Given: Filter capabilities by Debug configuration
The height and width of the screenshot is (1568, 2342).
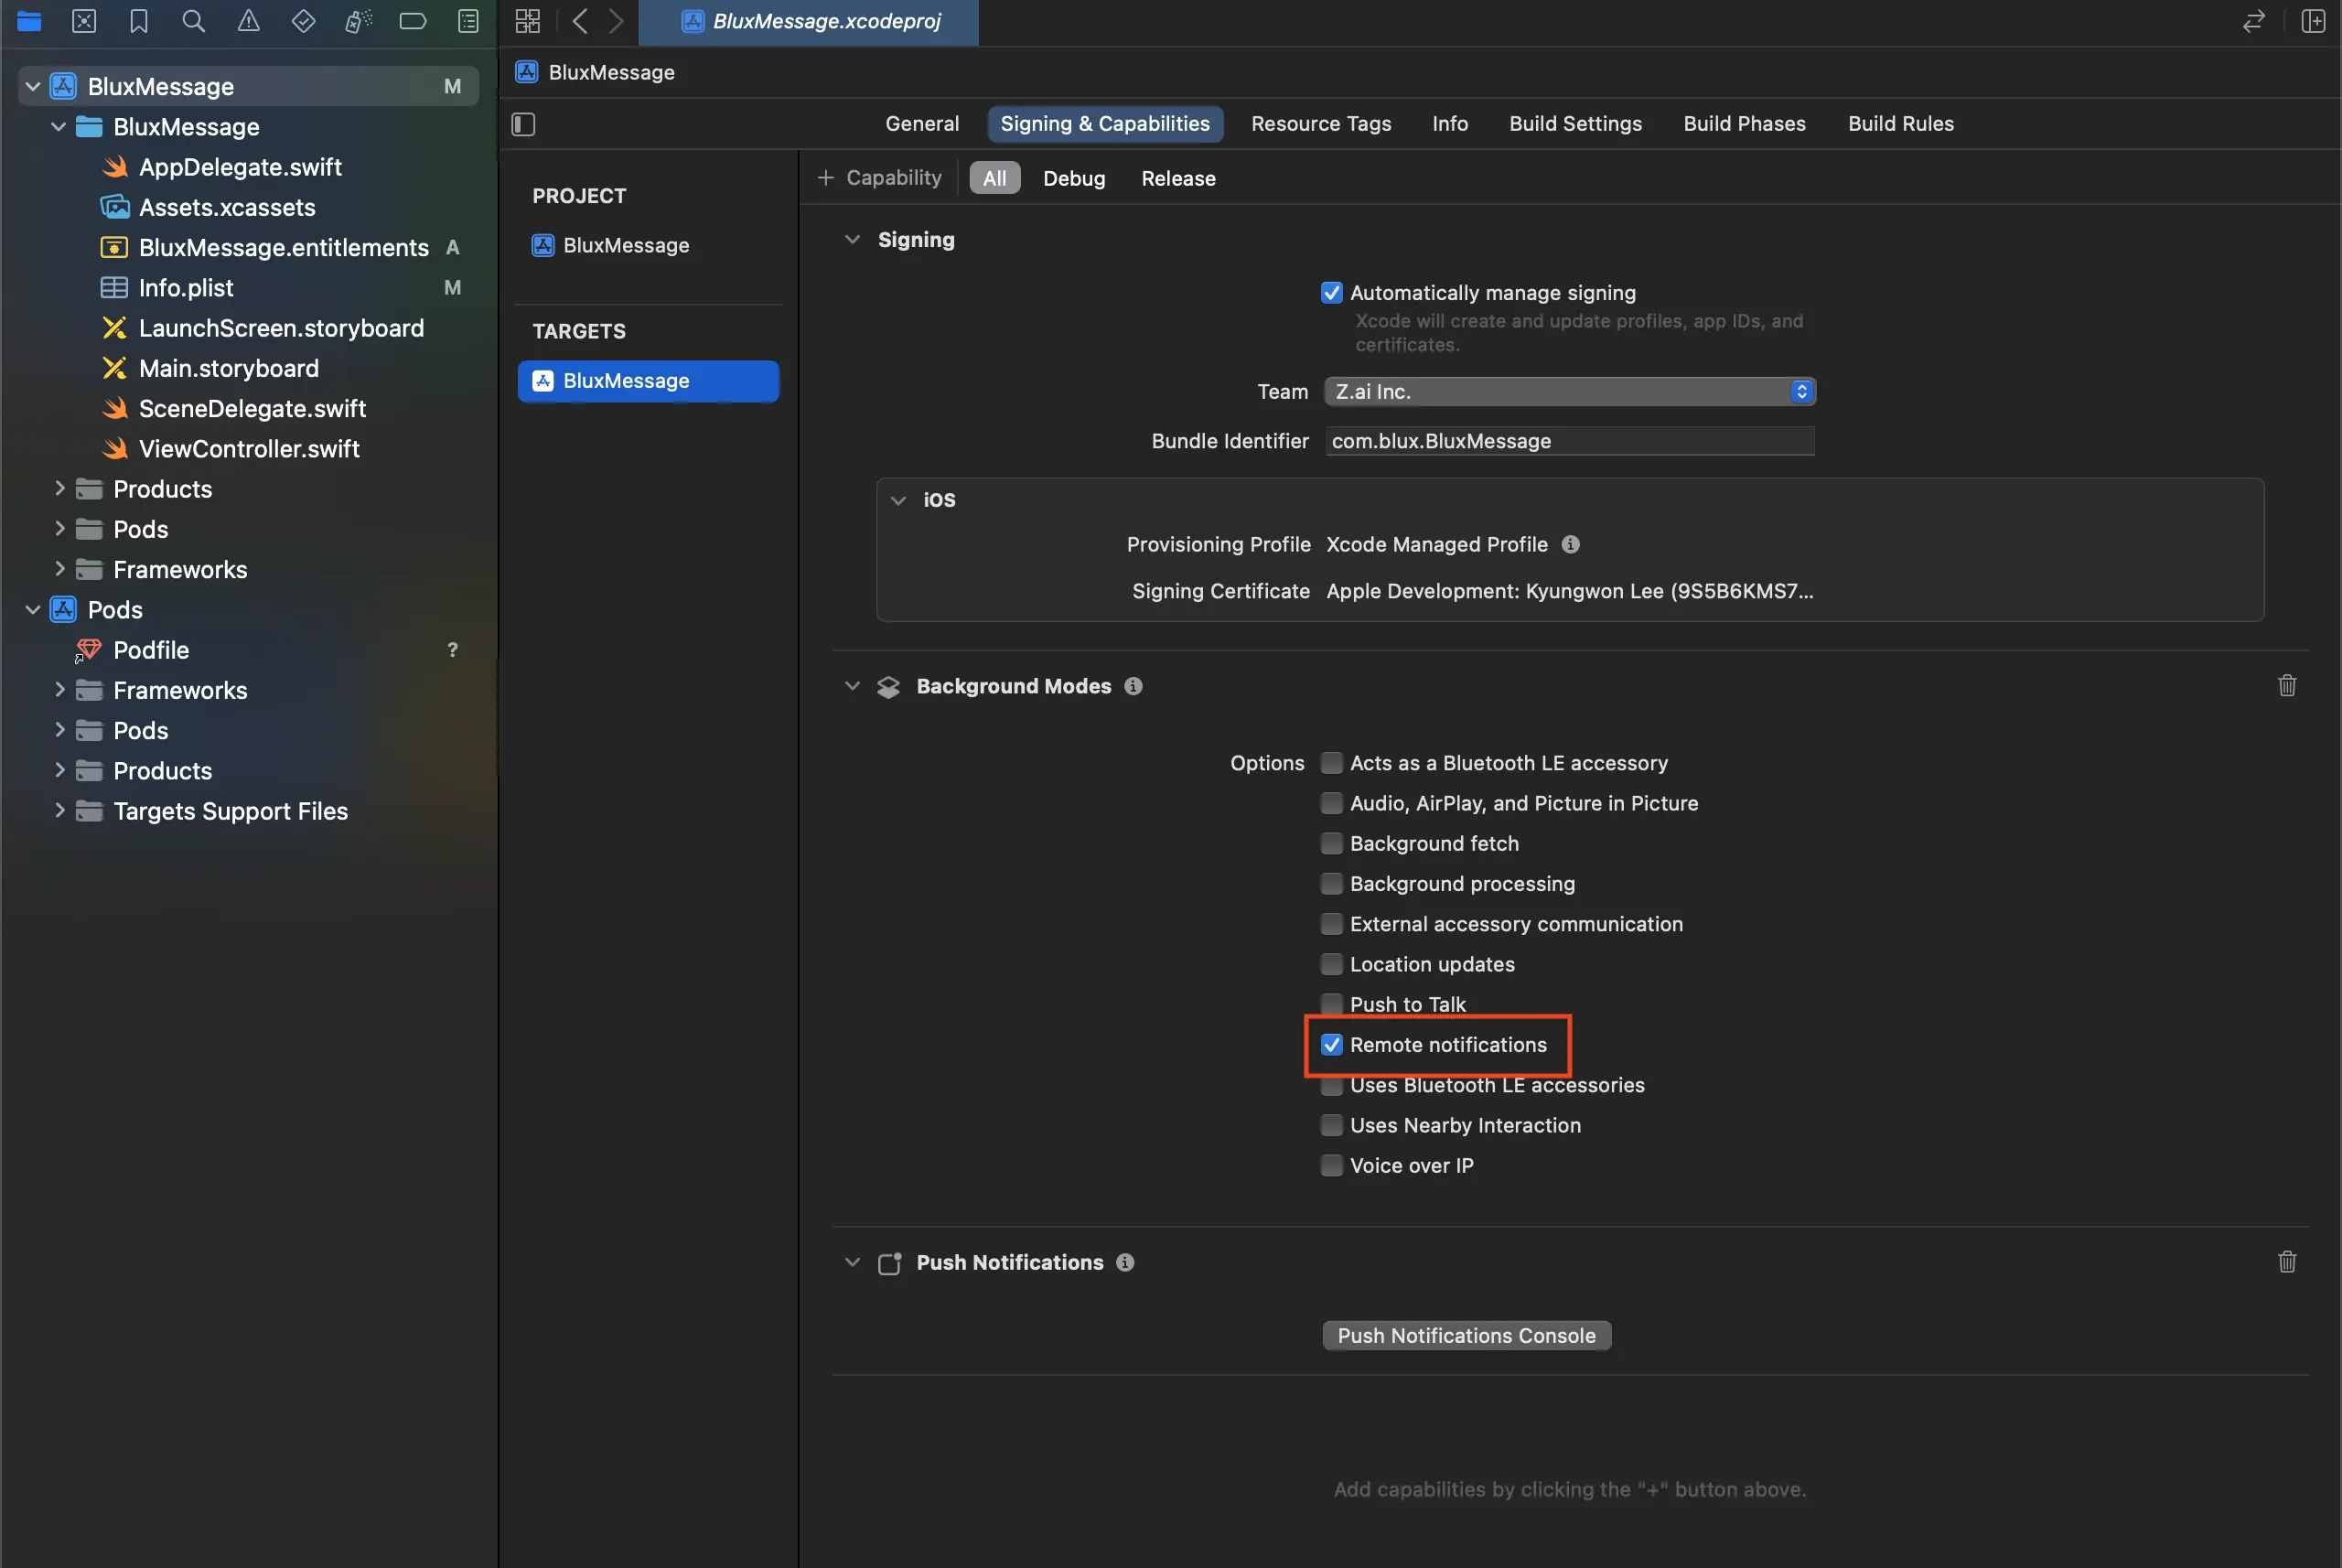Looking at the screenshot, I should (x=1074, y=178).
